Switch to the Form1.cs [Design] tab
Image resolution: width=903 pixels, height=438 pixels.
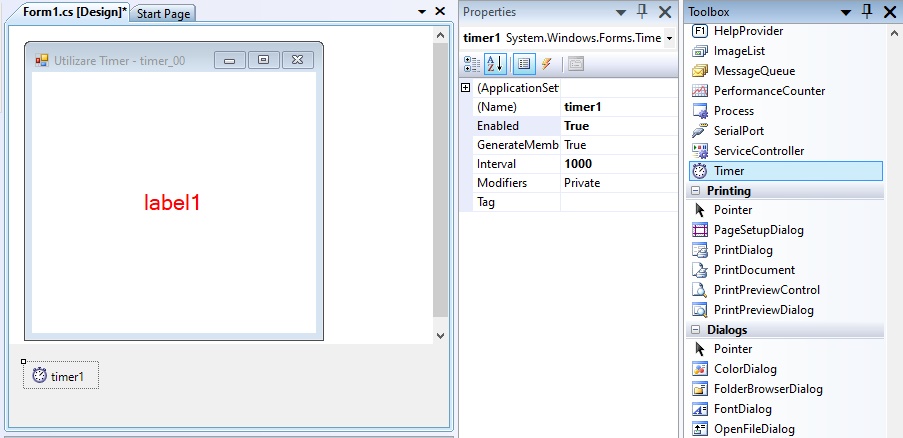[68, 13]
